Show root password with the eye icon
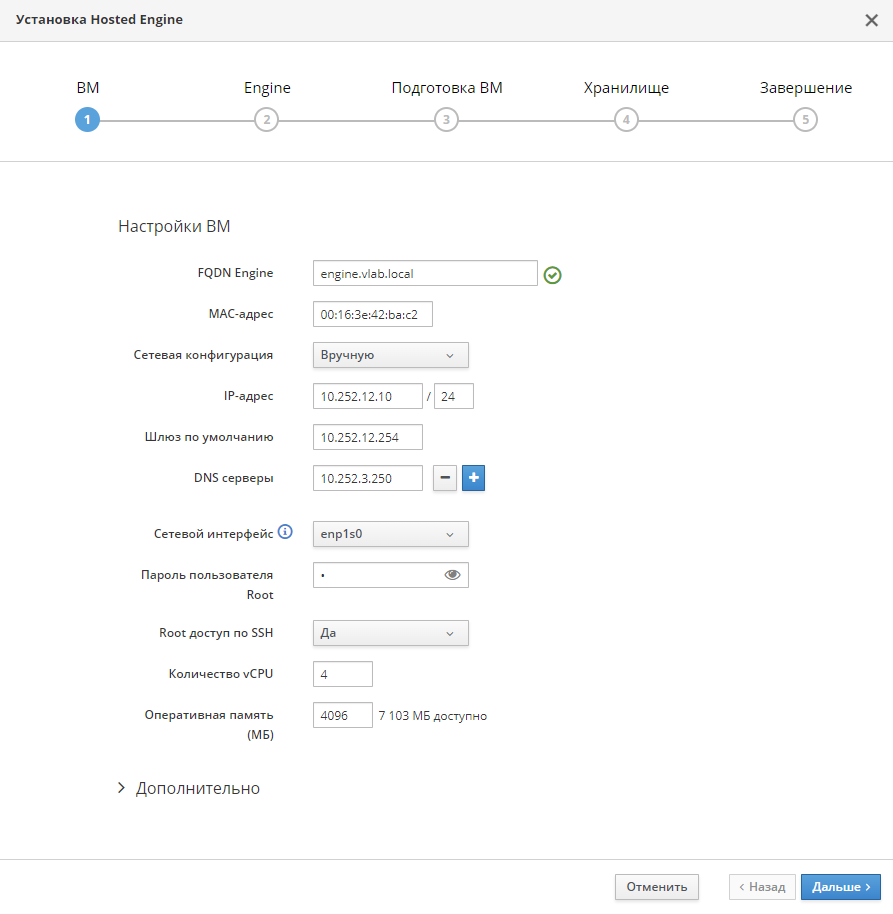 (452, 575)
